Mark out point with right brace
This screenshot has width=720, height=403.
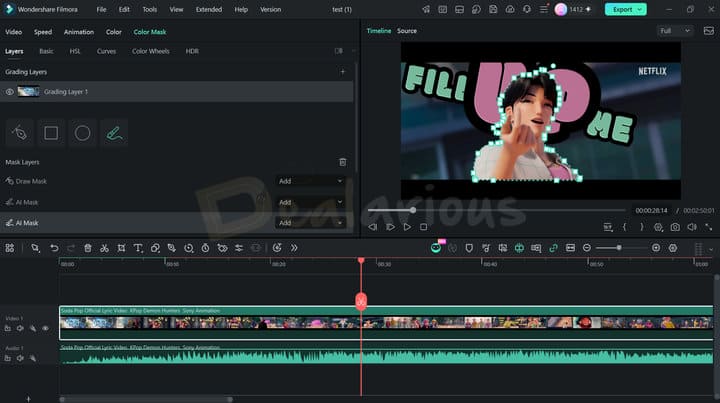tap(641, 227)
